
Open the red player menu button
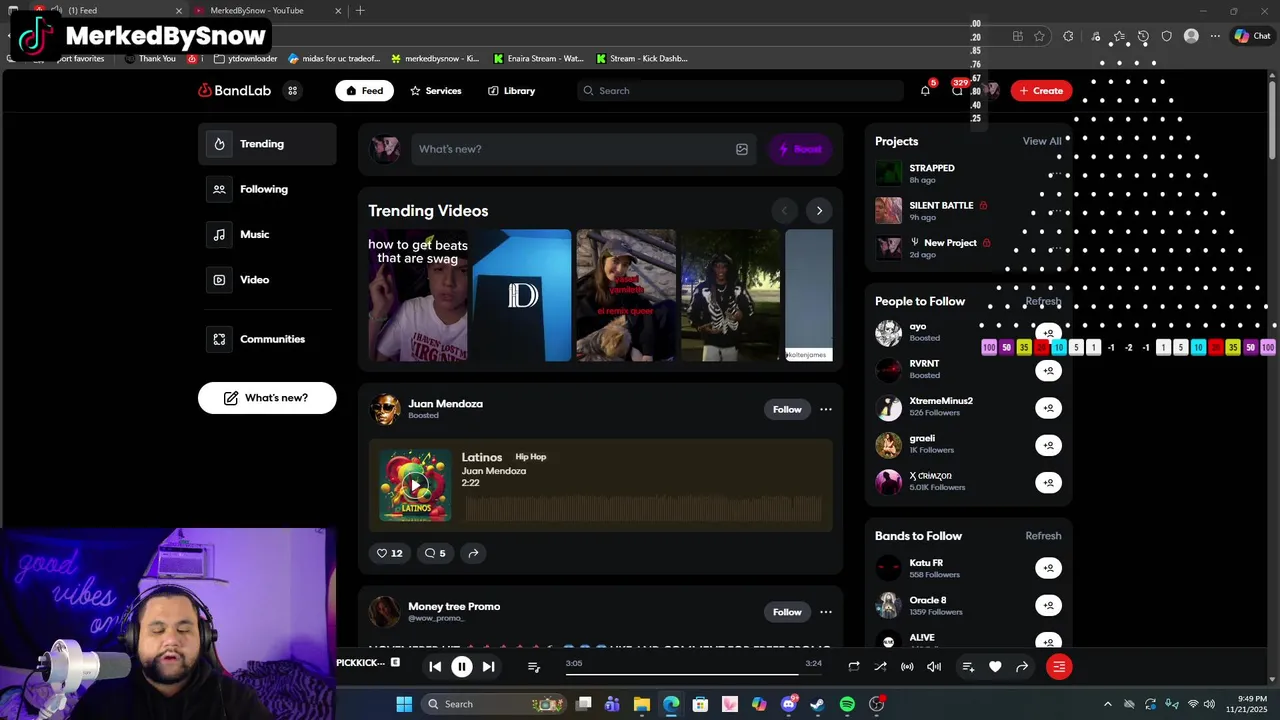coord(1059,667)
